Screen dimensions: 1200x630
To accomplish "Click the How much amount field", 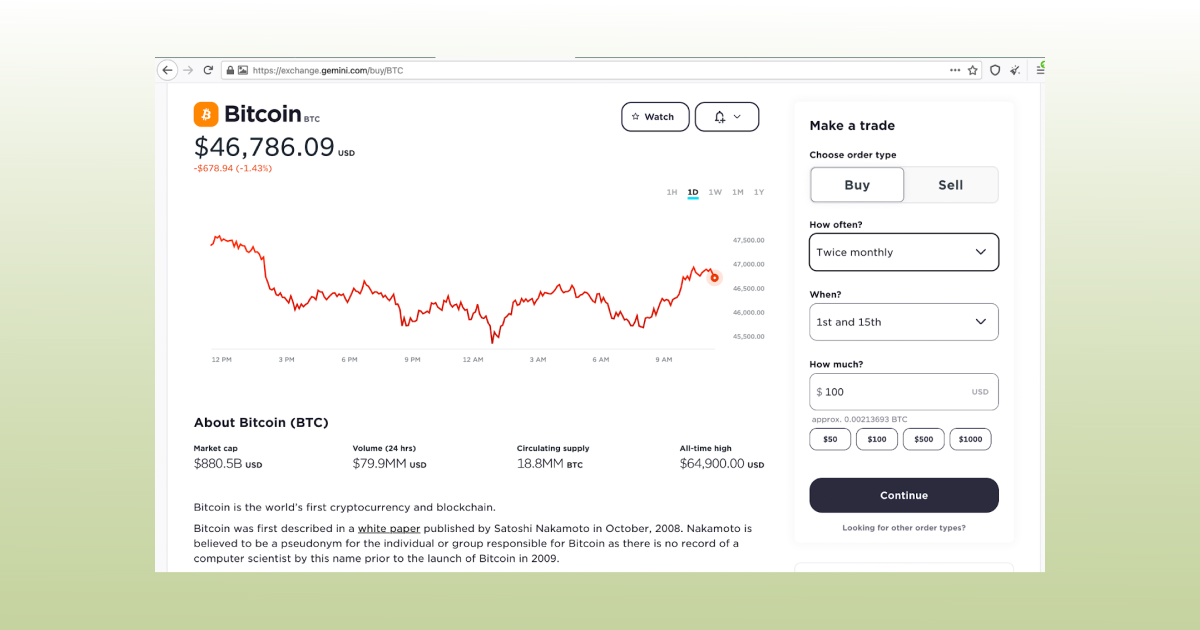I will click(895, 392).
